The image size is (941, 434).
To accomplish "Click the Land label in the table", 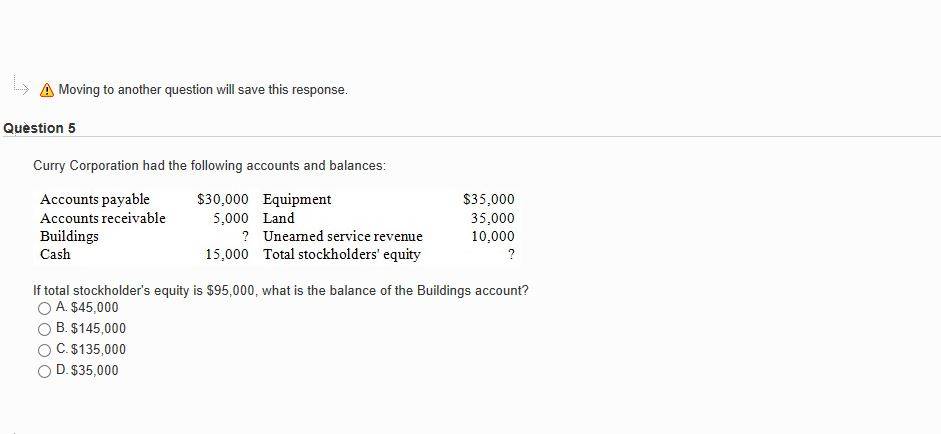I will (x=278, y=218).
